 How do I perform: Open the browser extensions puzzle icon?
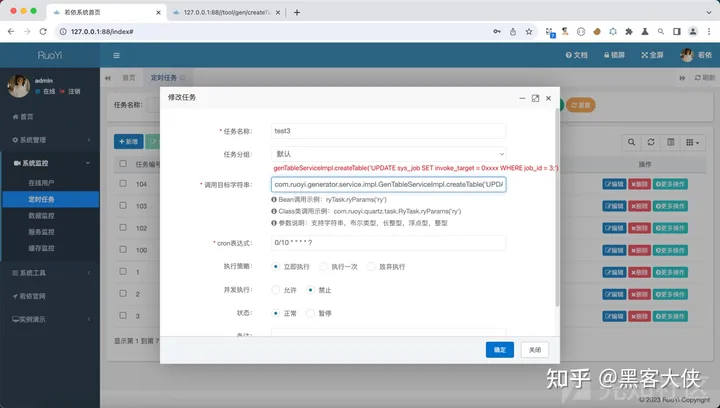pyautogui.click(x=629, y=32)
